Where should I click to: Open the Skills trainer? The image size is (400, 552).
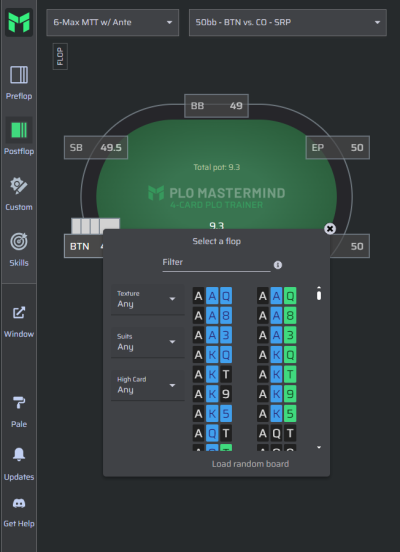(x=19, y=250)
